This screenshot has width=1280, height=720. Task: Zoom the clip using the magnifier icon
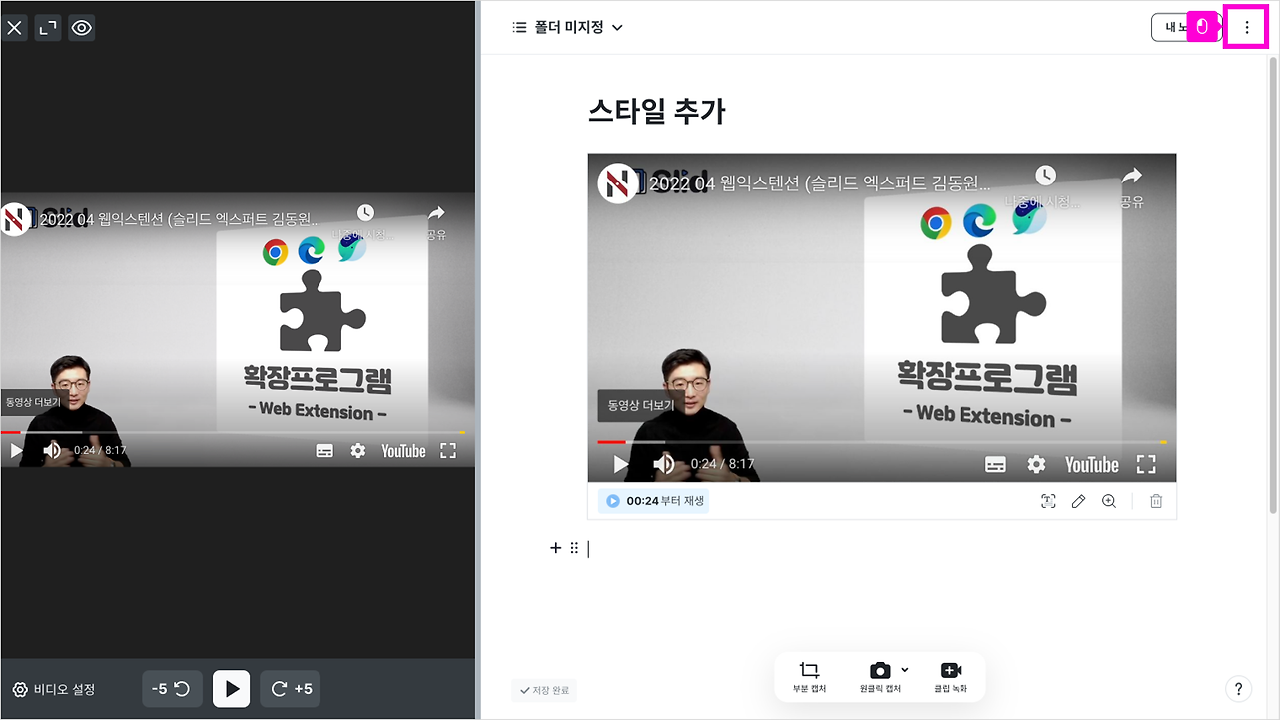[x=1108, y=501]
